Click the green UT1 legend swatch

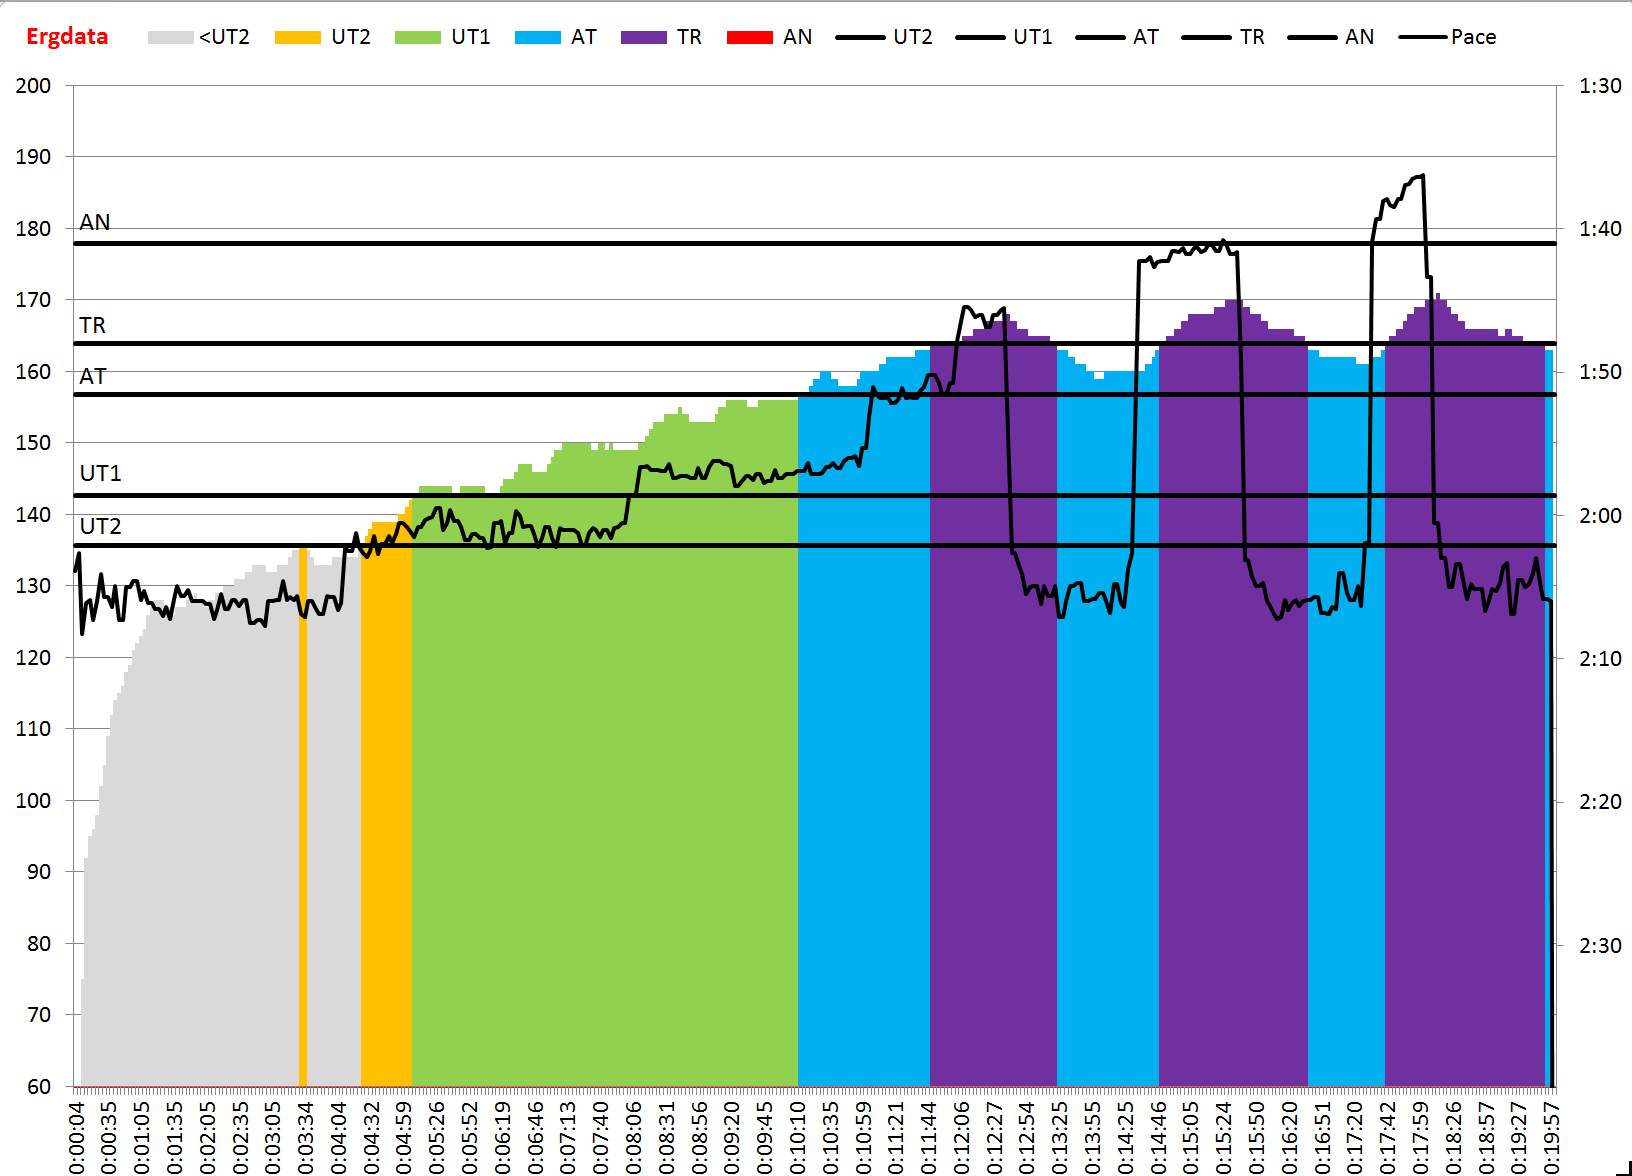point(417,38)
